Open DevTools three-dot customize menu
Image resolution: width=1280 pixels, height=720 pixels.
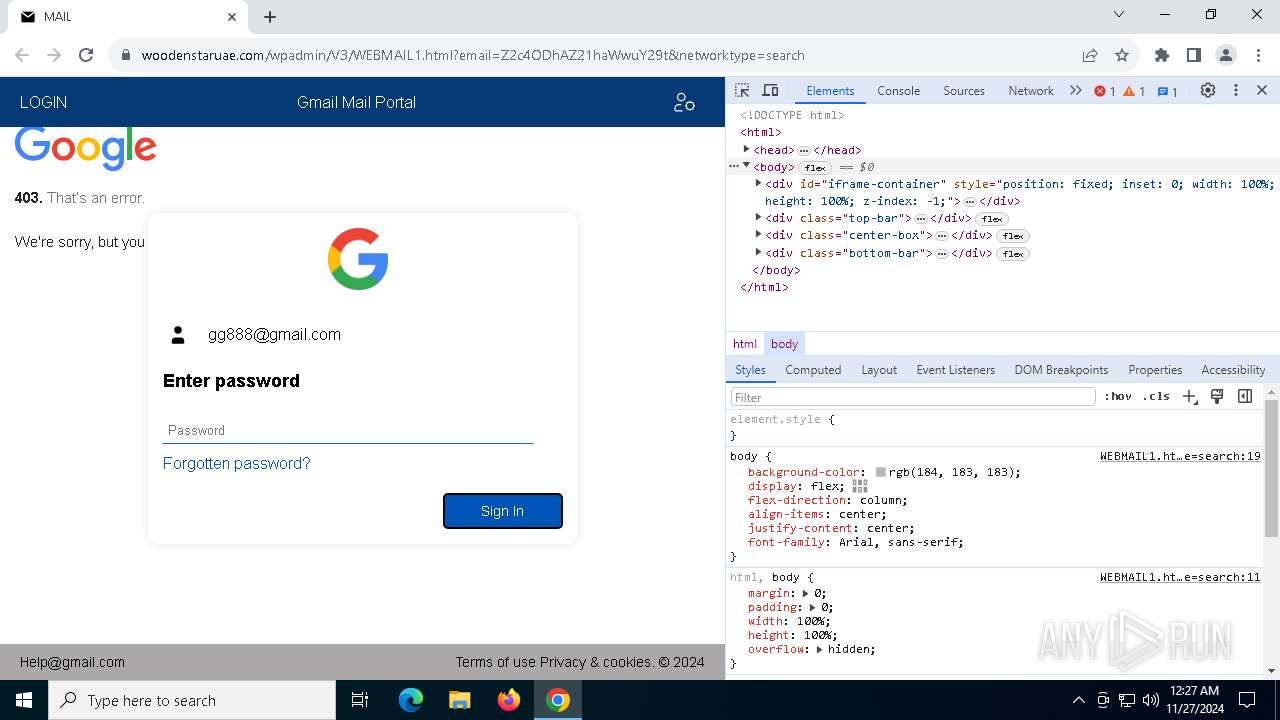pos(1236,90)
